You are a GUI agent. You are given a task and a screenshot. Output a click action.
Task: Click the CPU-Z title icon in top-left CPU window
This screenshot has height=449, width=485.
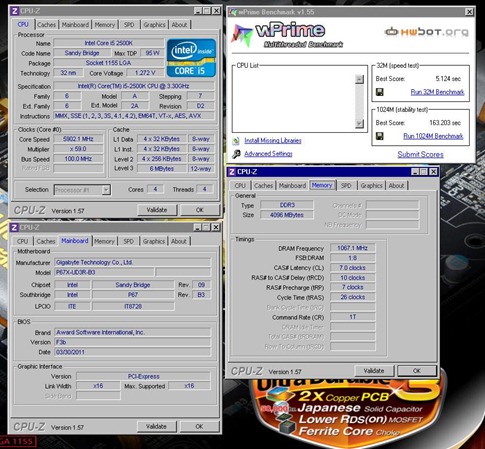[x=14, y=11]
